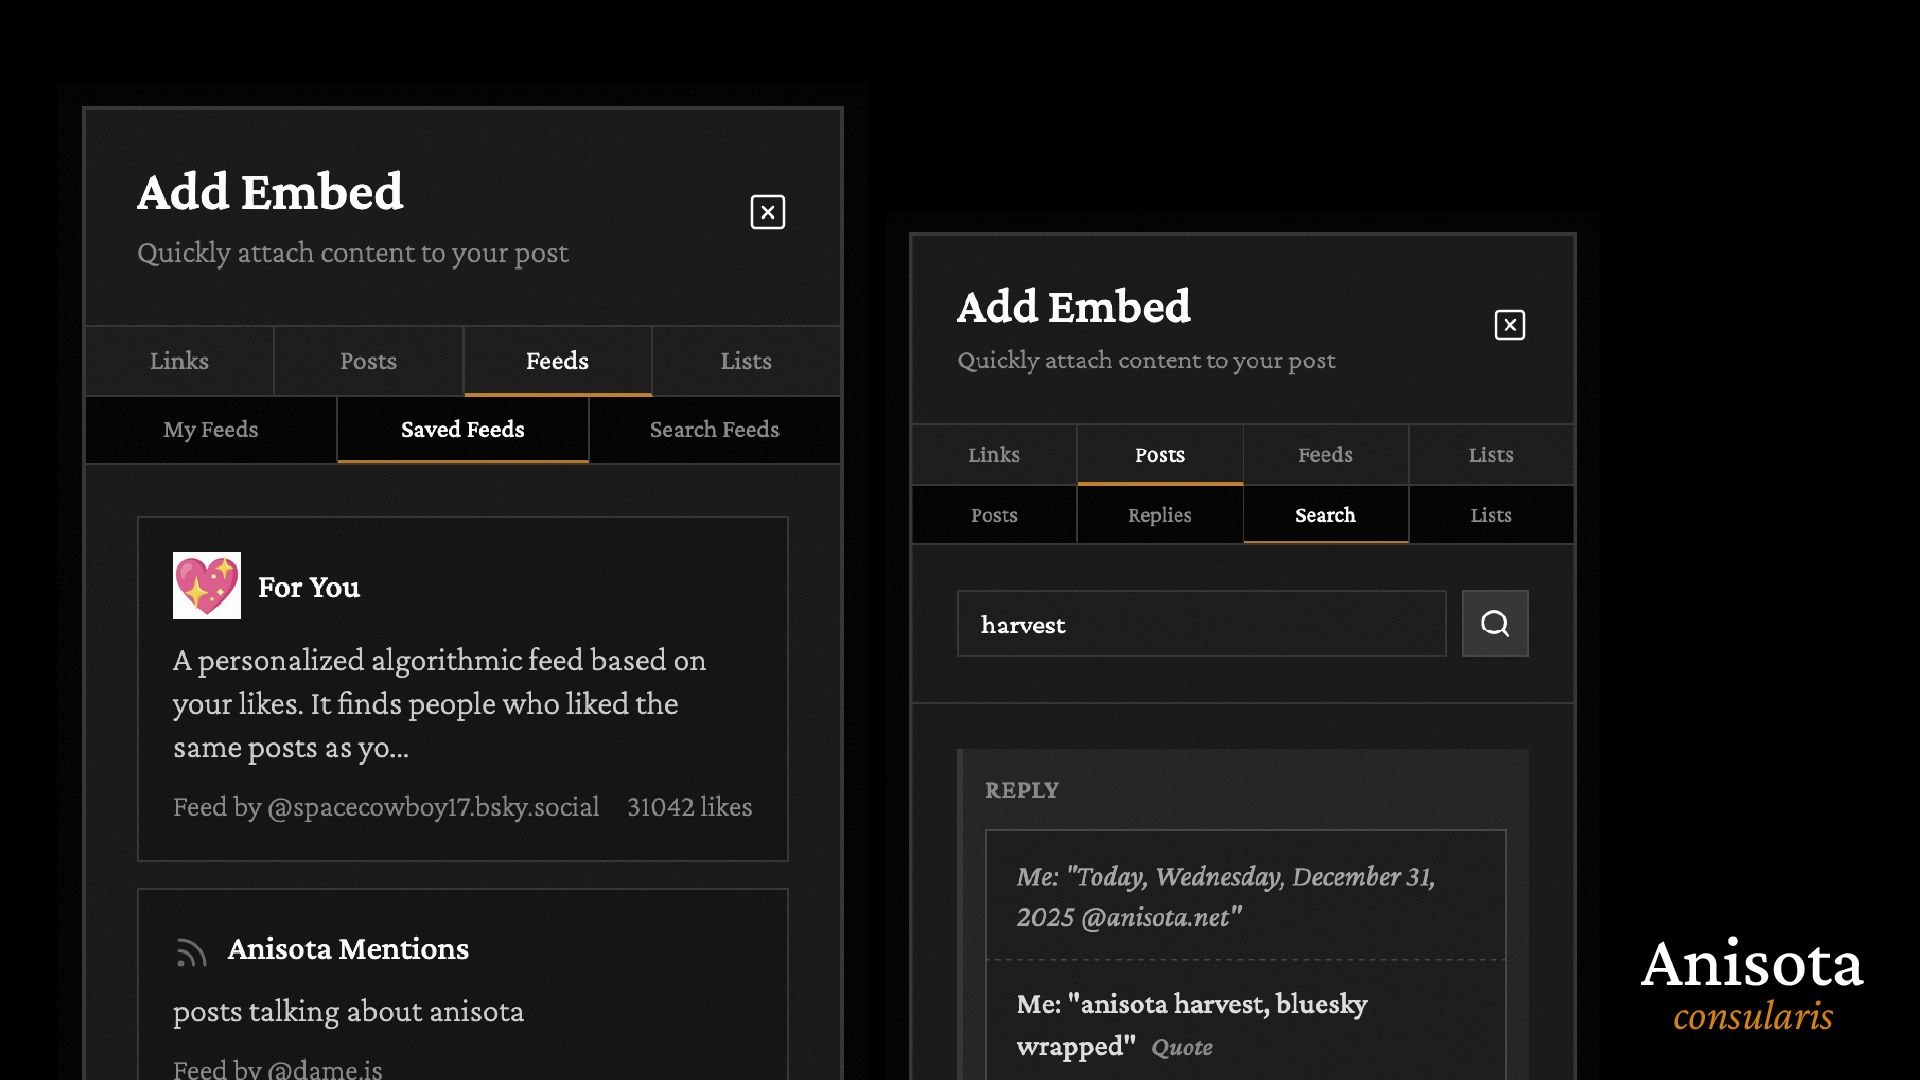The width and height of the screenshot is (1920, 1080).
Task: Switch to Posts tab in left dialog
Action: 368,361
